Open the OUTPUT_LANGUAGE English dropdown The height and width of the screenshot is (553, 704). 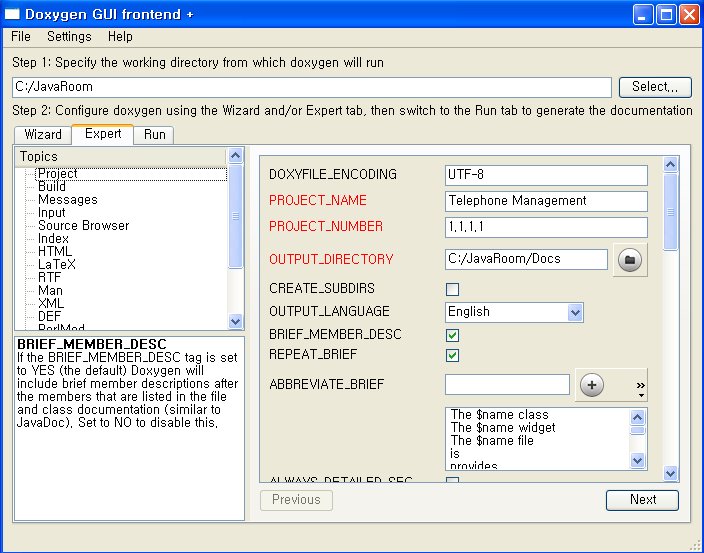[x=514, y=312]
